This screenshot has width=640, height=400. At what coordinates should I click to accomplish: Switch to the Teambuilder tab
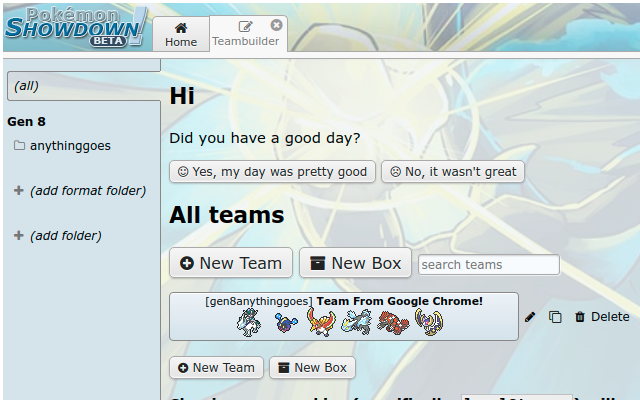point(246,34)
